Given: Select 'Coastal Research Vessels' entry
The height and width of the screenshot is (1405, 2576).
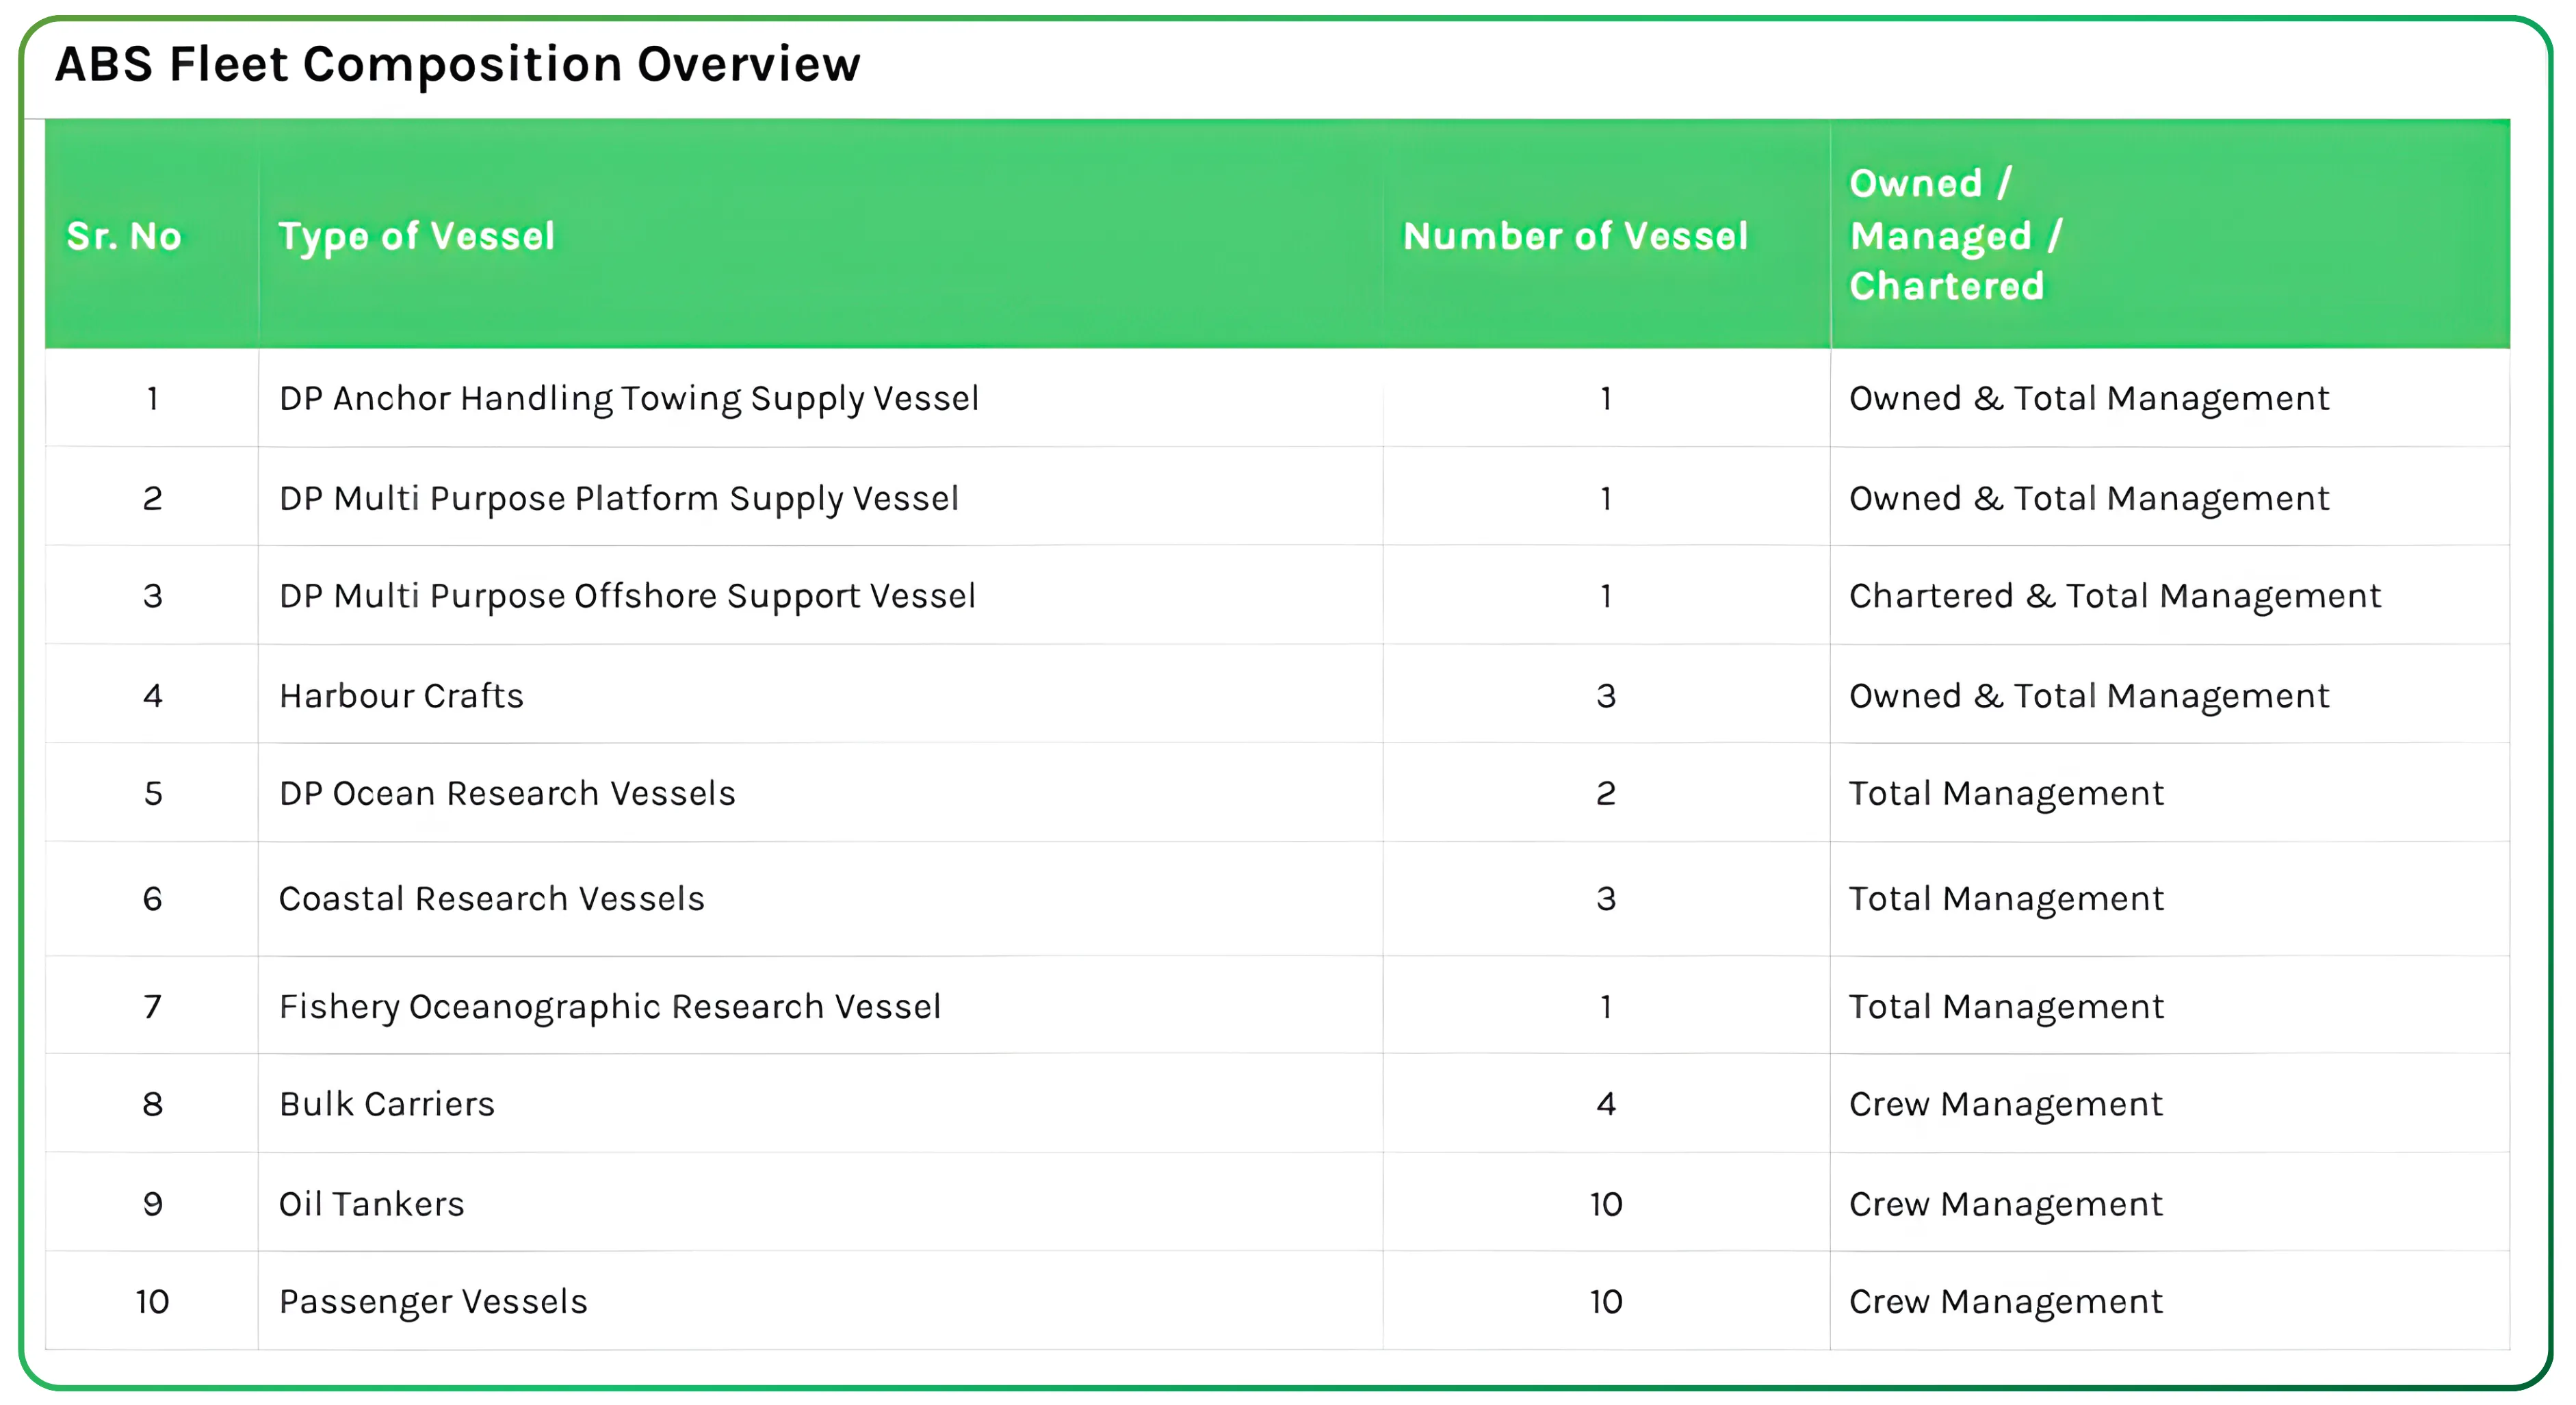Looking at the screenshot, I should tap(491, 899).
